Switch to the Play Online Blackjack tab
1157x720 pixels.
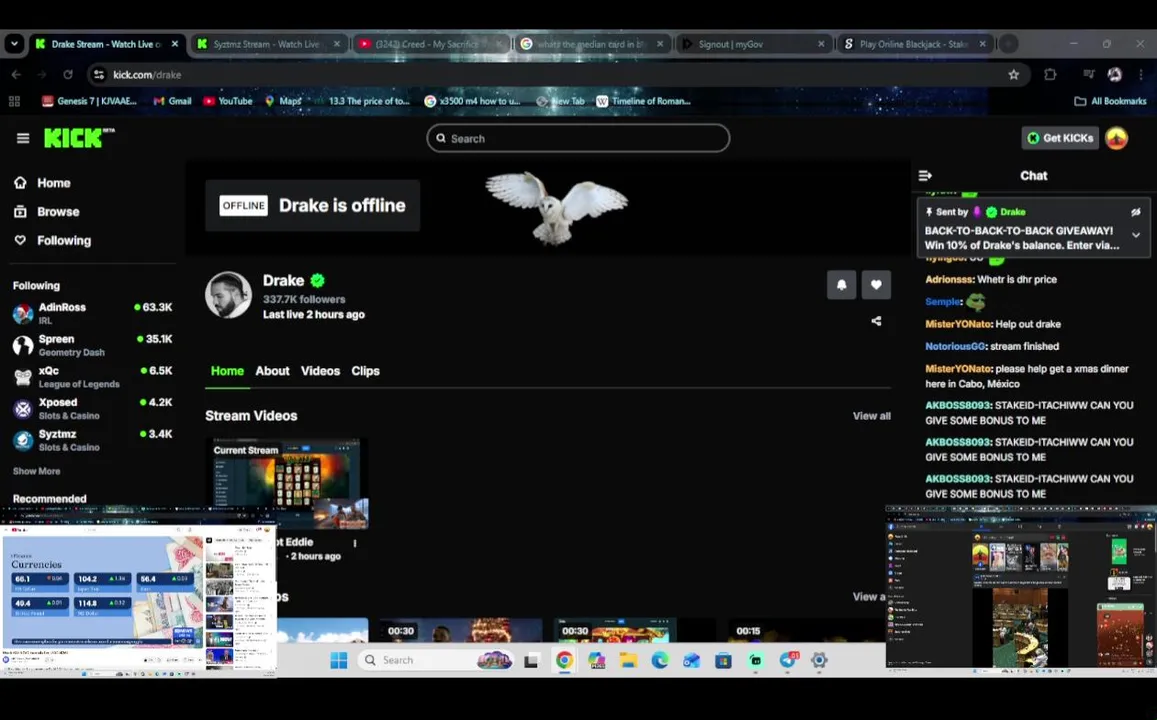(913, 44)
